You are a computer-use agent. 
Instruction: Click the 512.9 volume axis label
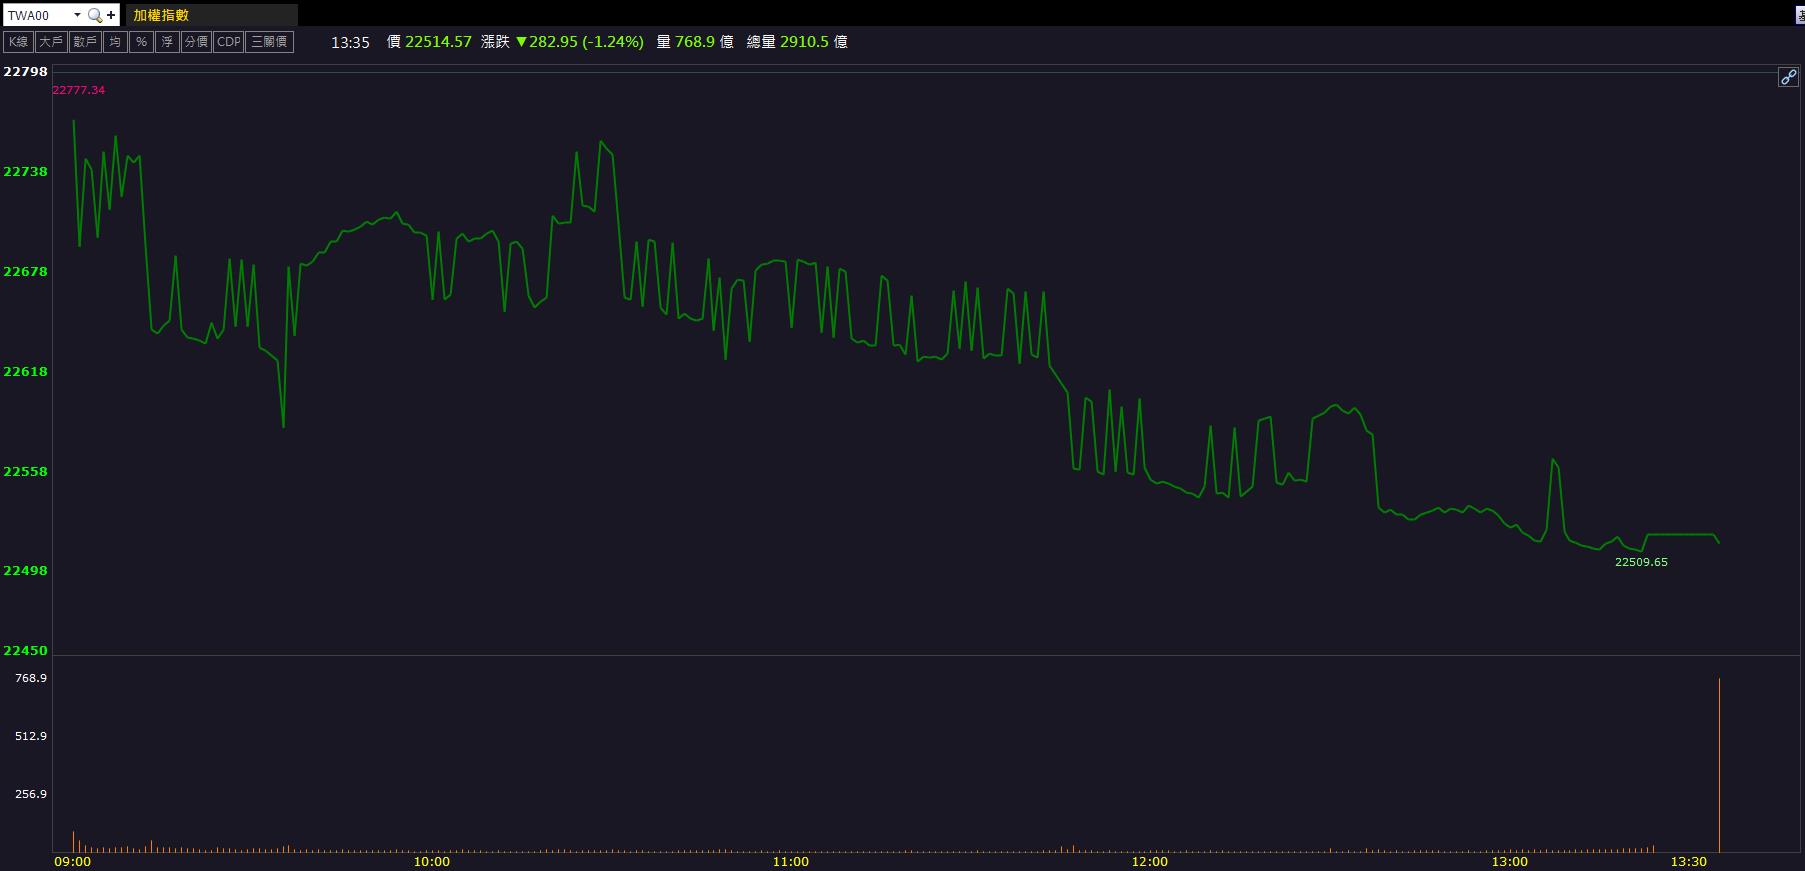pos(31,736)
